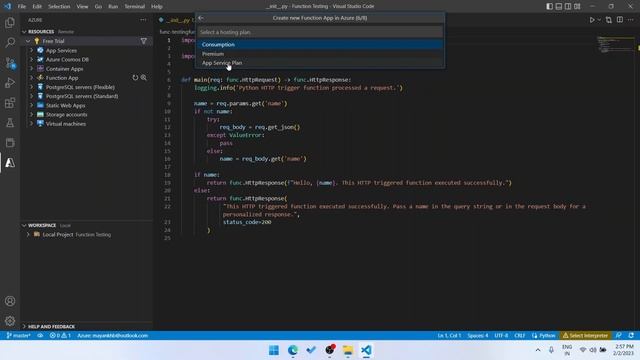Image resolution: width=640 pixels, height=360 pixels.
Task: Open Microsoft Edge from taskbar
Action: (293, 350)
